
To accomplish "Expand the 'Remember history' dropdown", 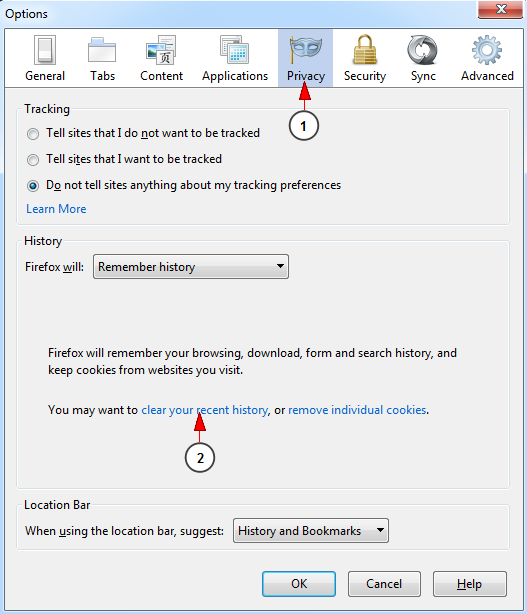I will click(x=191, y=267).
